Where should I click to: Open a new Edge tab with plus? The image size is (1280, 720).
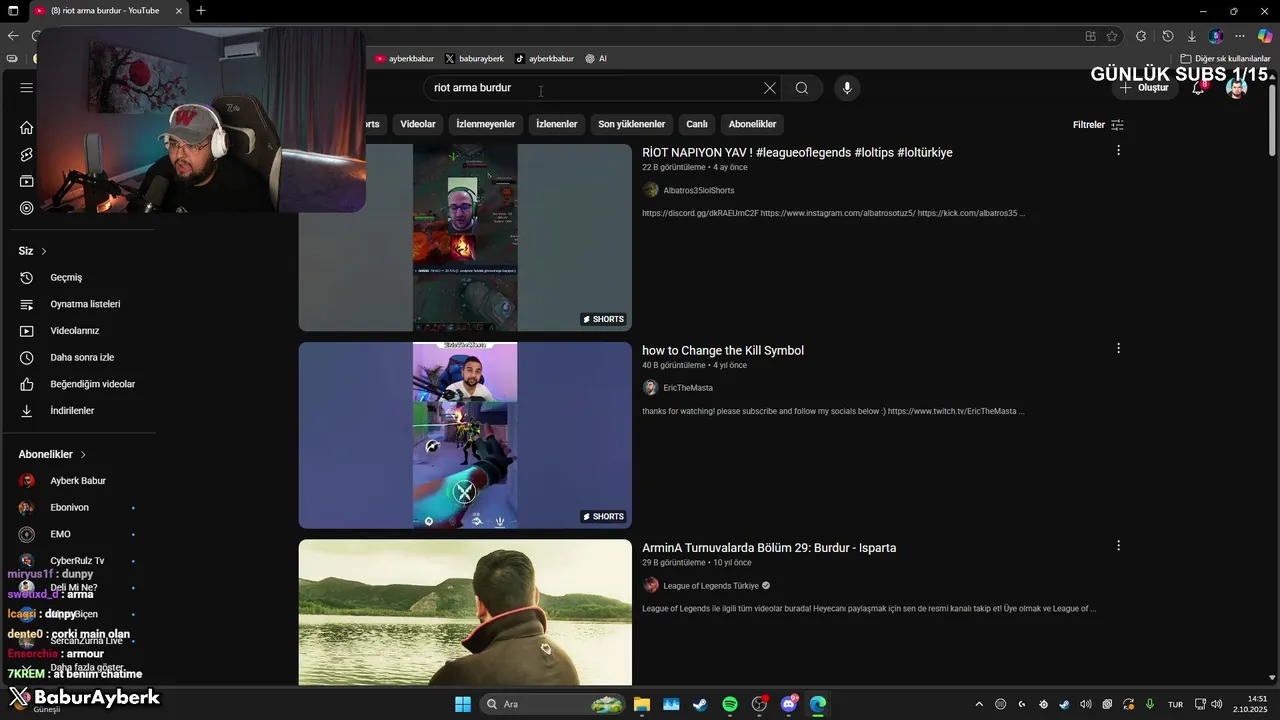pyautogui.click(x=201, y=10)
